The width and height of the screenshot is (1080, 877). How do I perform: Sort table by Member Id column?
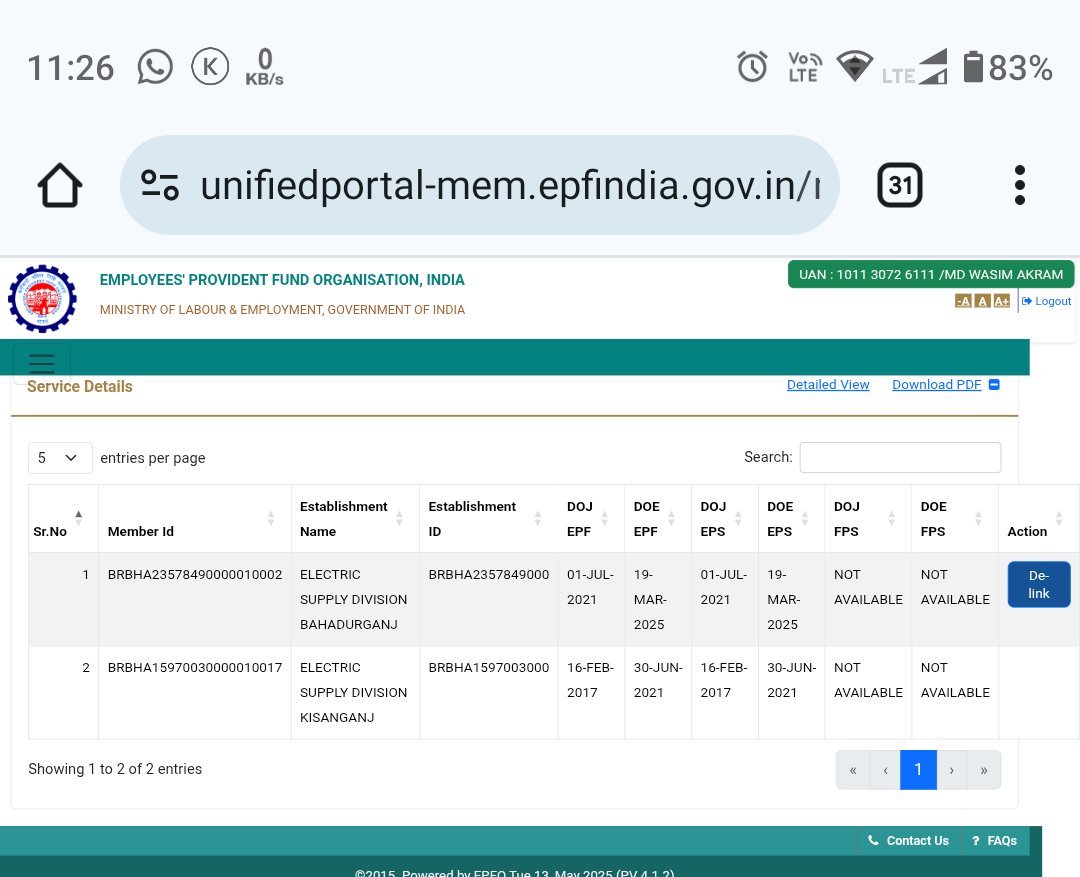(x=195, y=519)
